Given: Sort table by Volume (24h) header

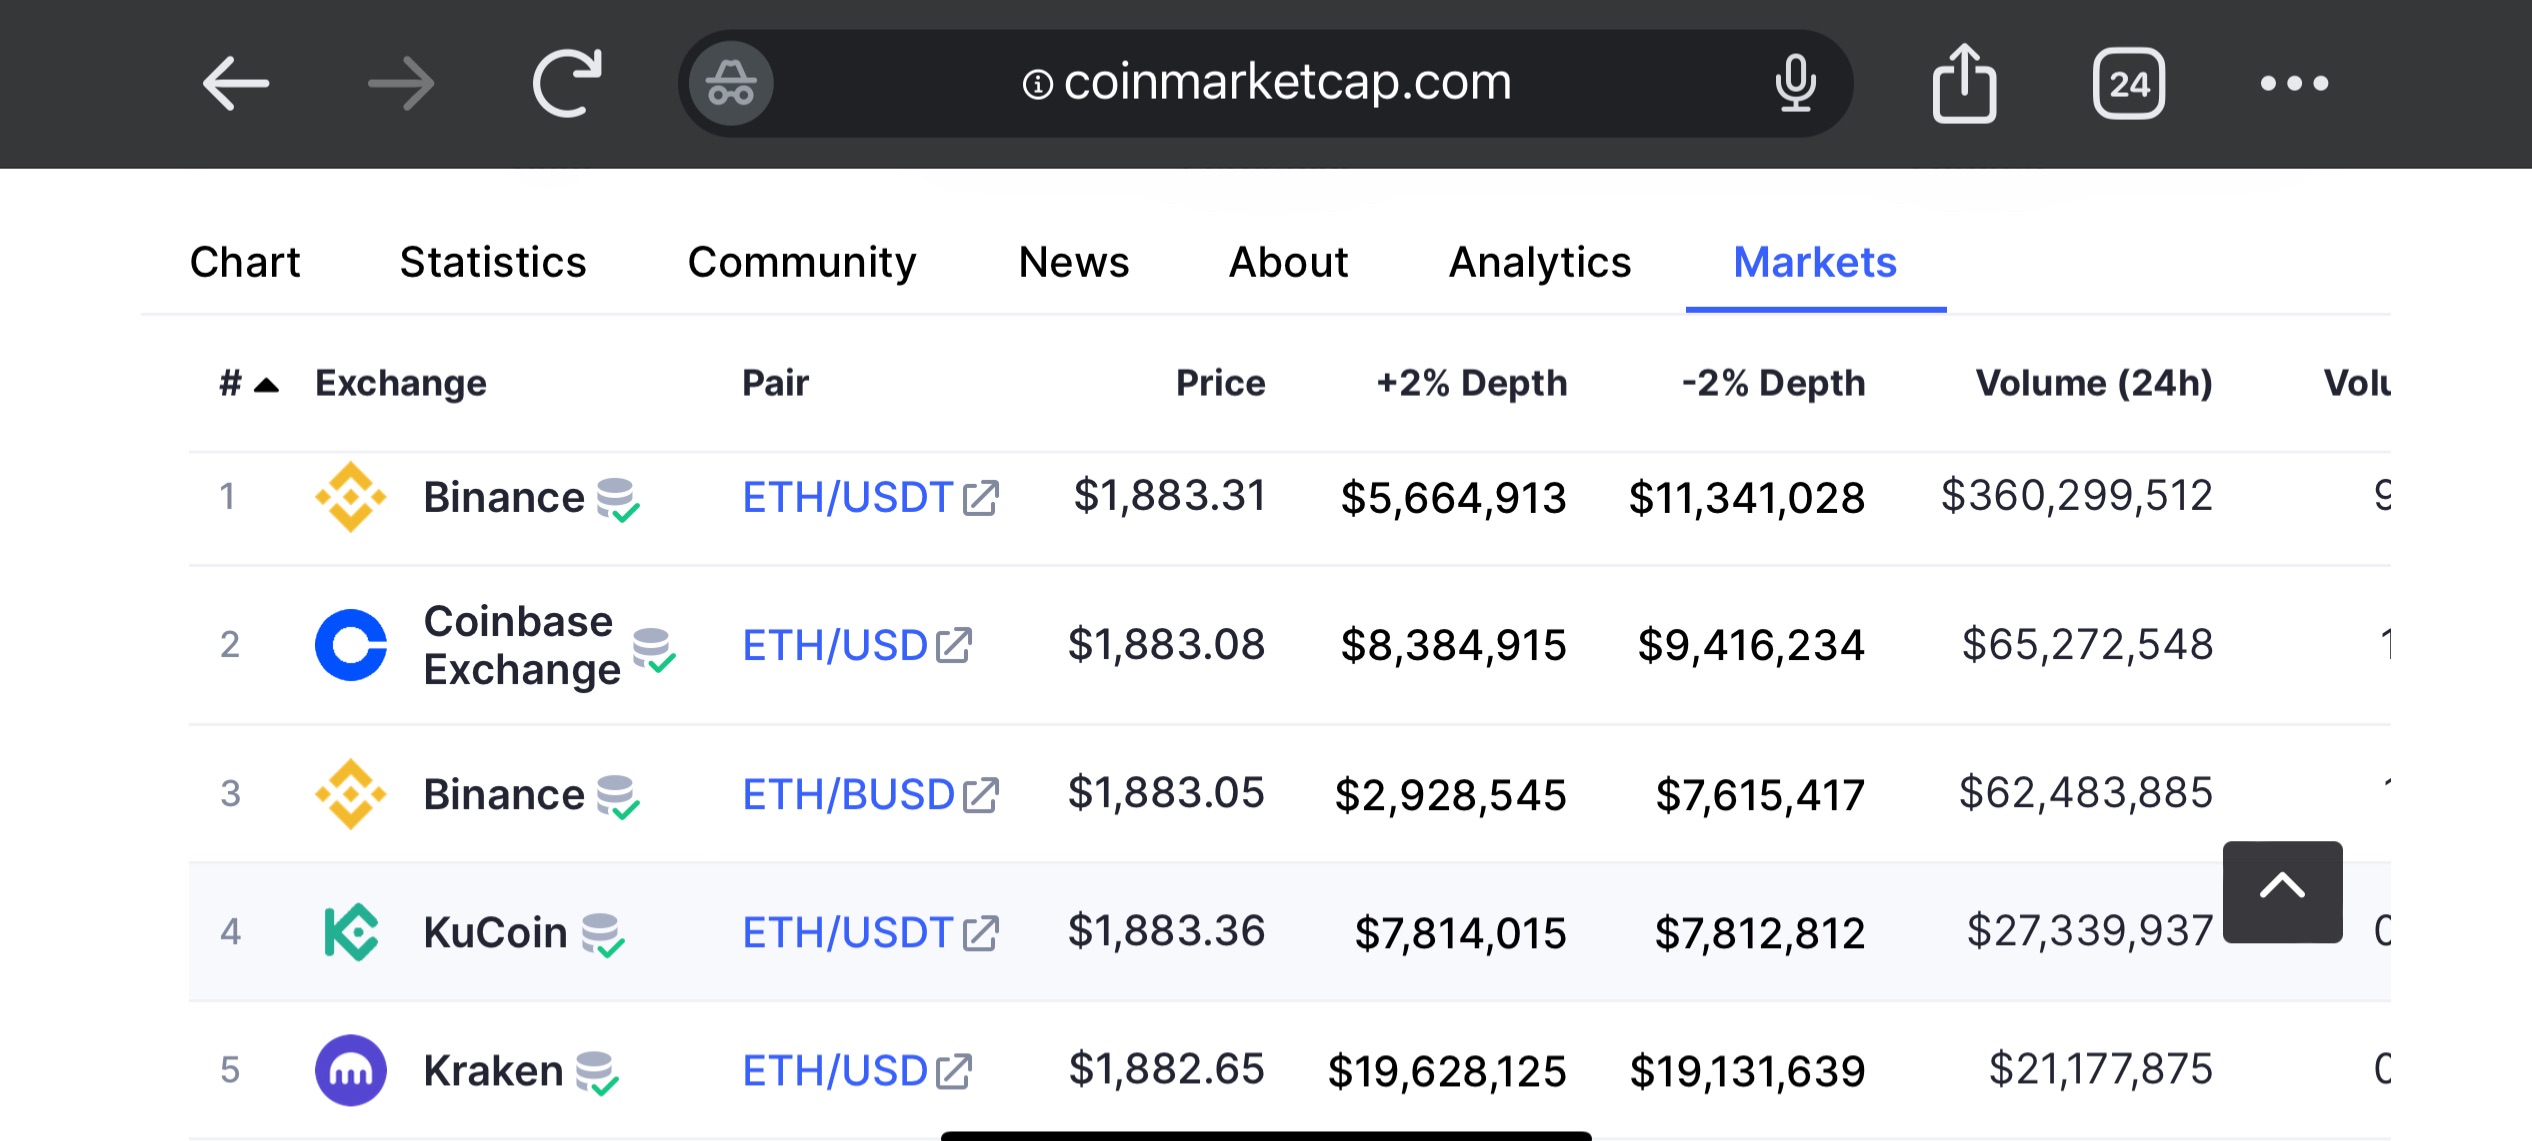Looking at the screenshot, I should click(2093, 384).
